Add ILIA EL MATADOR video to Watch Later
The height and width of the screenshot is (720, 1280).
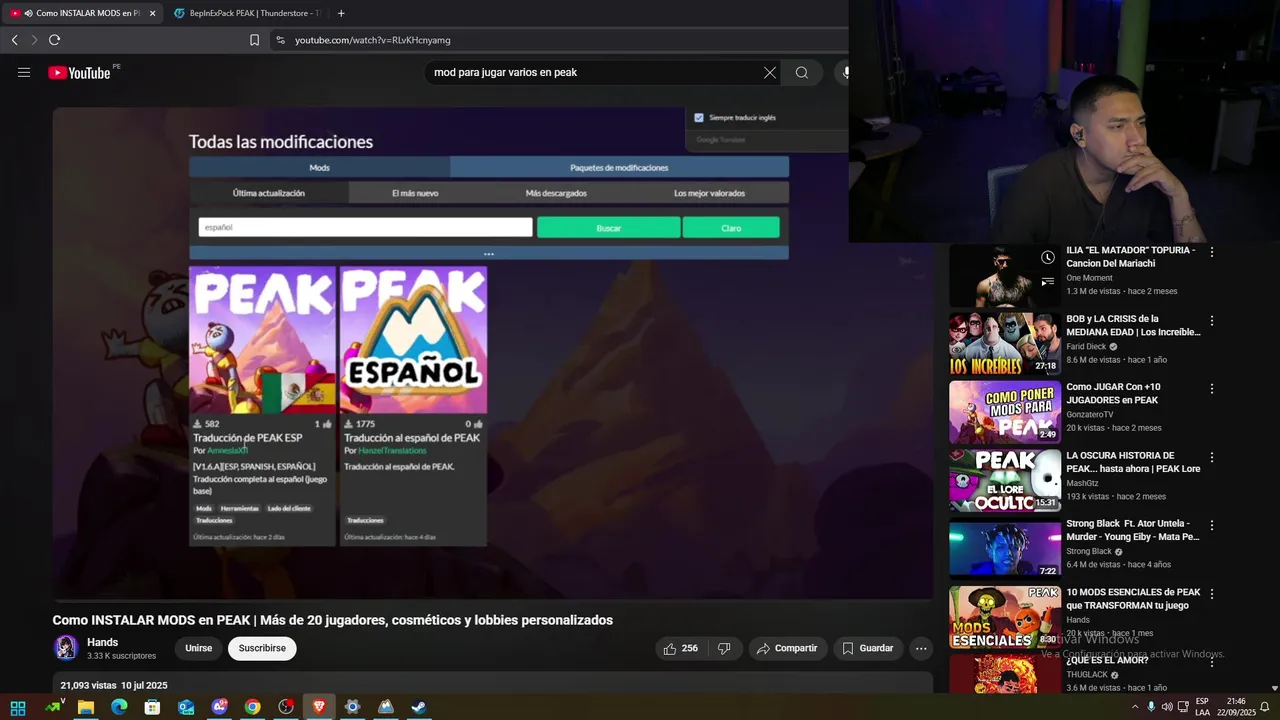tap(1047, 258)
